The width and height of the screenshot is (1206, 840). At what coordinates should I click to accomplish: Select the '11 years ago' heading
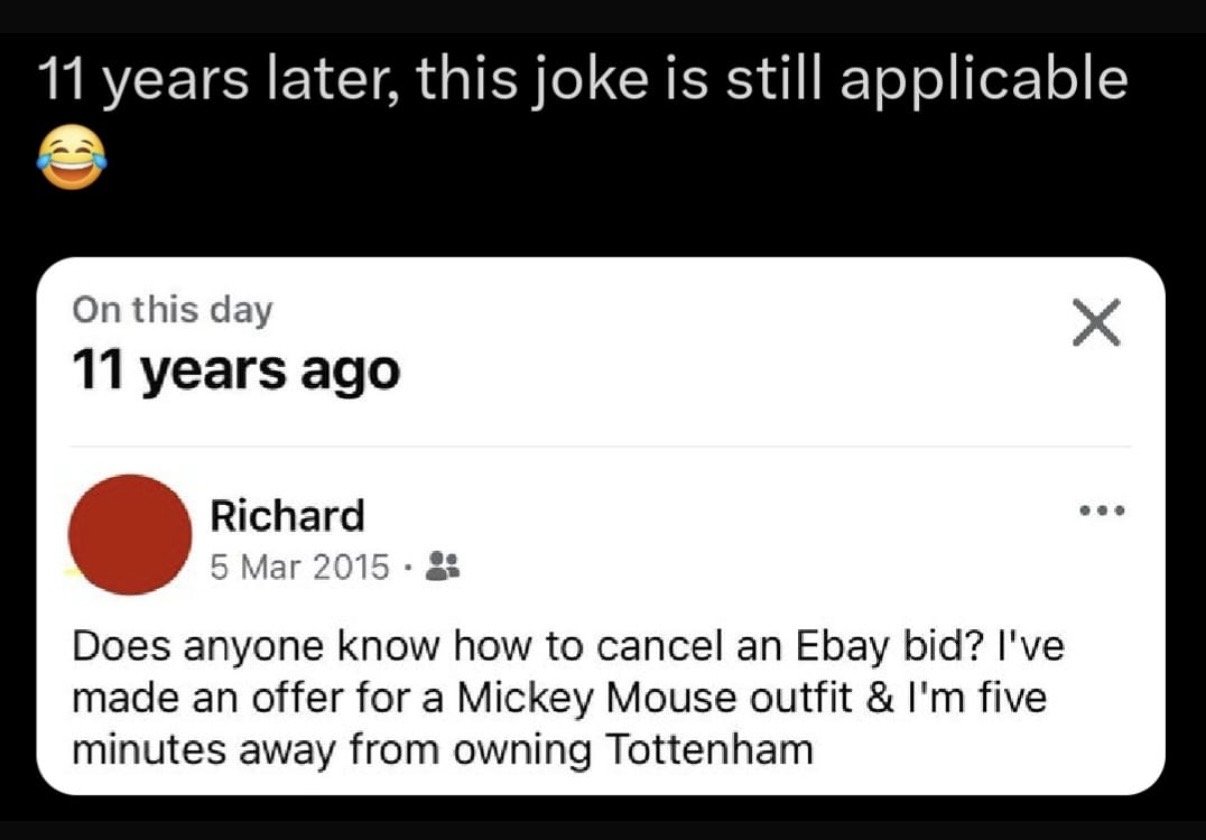pos(236,371)
